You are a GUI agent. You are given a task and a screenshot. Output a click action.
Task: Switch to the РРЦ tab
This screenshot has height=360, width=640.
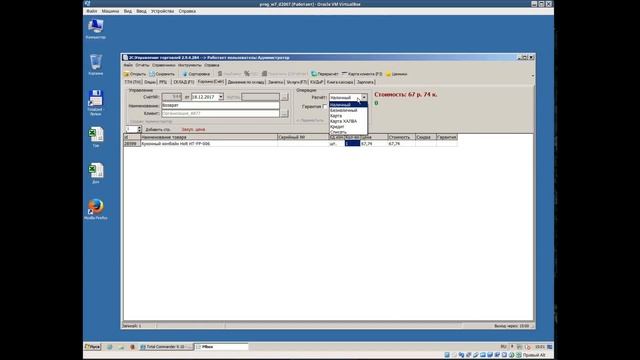point(163,82)
